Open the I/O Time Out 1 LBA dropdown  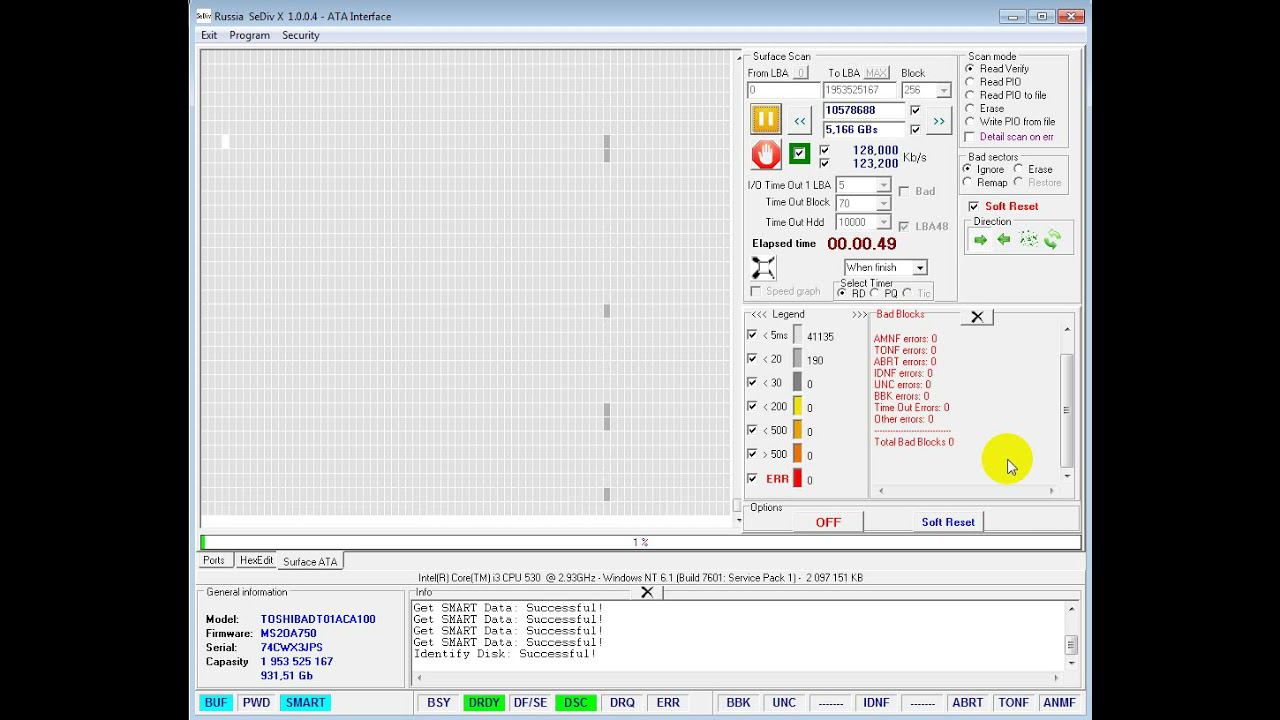pos(883,186)
